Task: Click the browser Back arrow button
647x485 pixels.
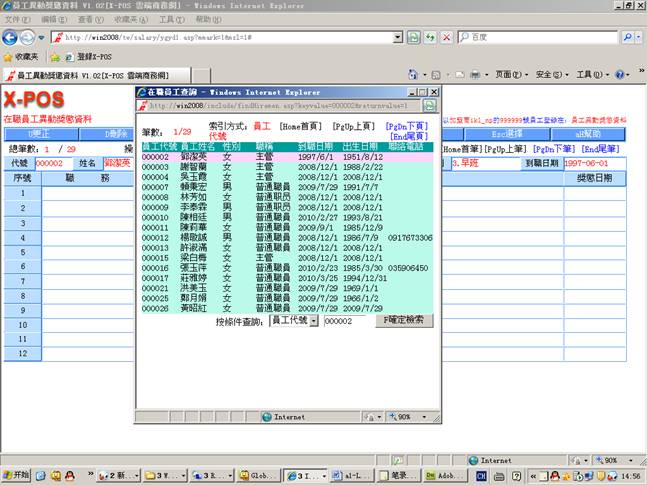Action: [12, 37]
